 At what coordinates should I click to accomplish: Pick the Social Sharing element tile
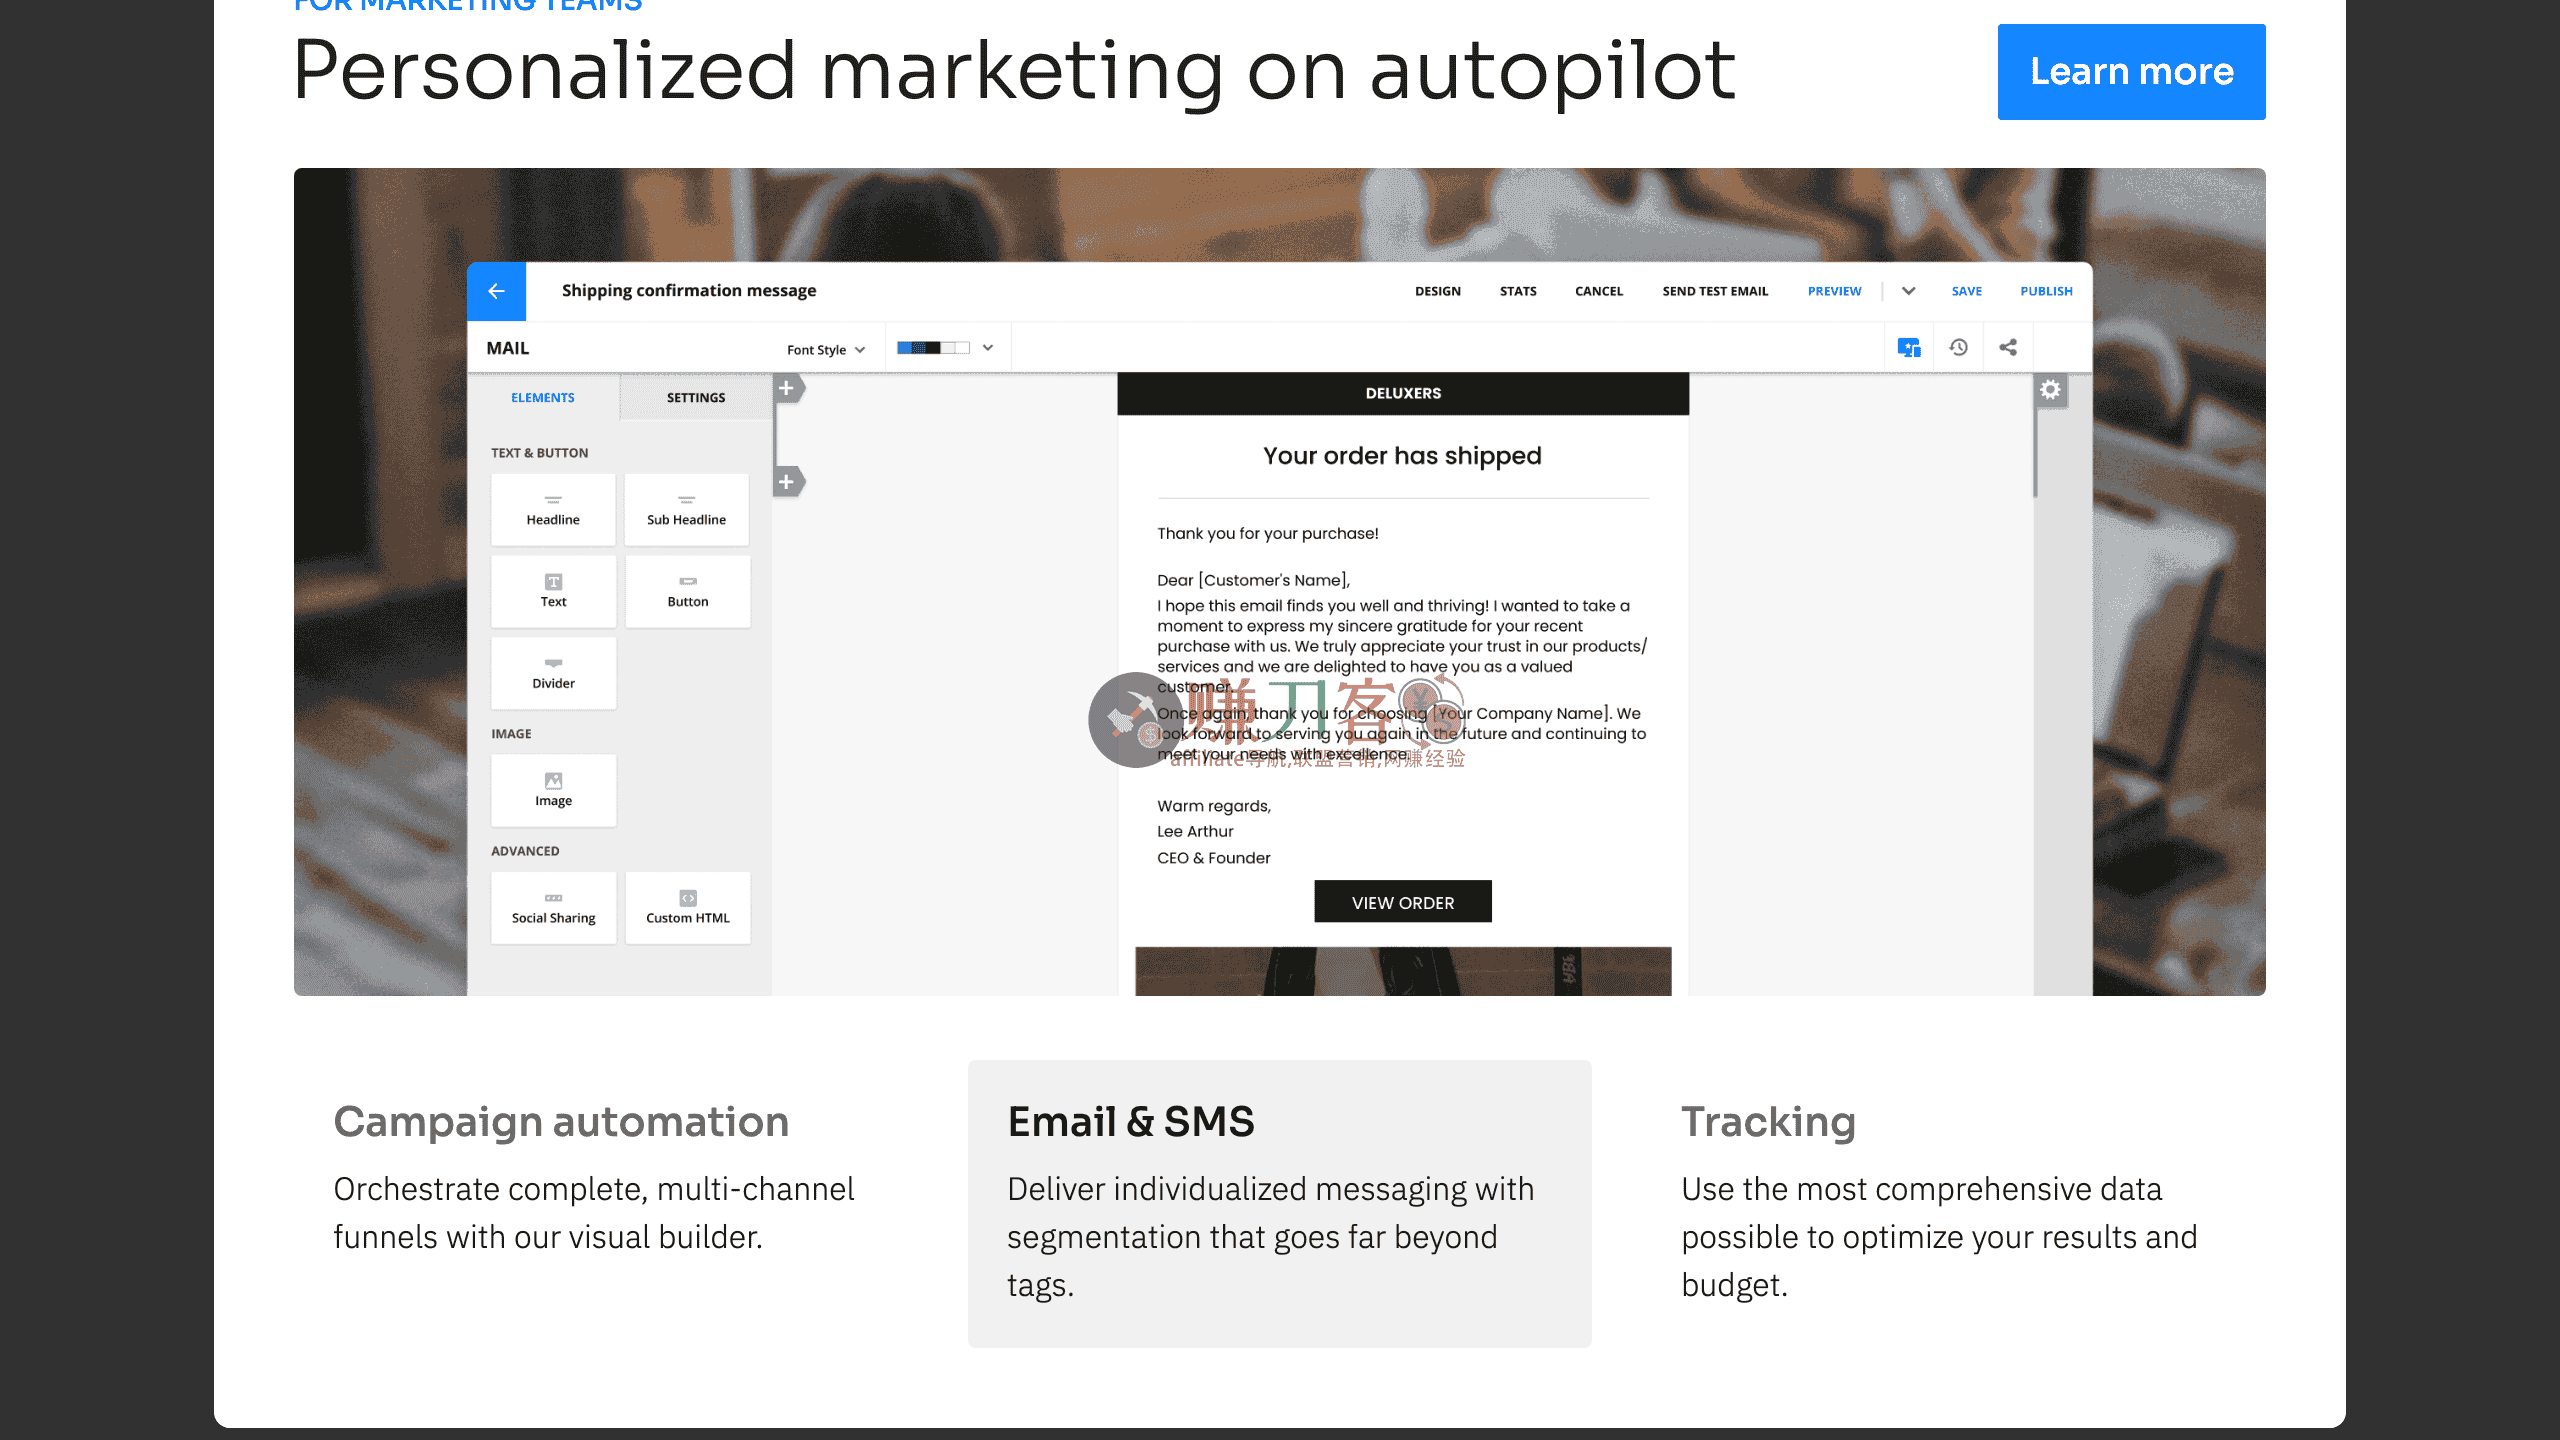coord(553,908)
